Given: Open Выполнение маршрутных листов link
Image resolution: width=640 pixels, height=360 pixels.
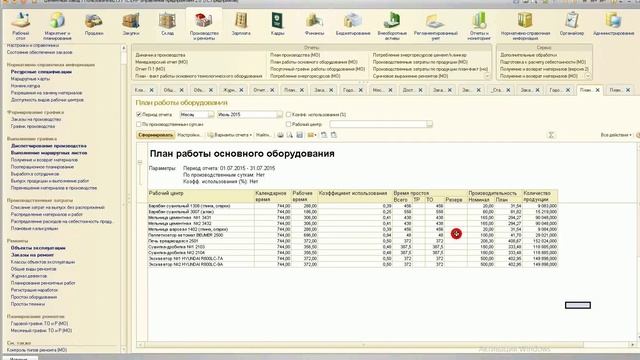Looking at the screenshot, I should (x=49, y=153).
